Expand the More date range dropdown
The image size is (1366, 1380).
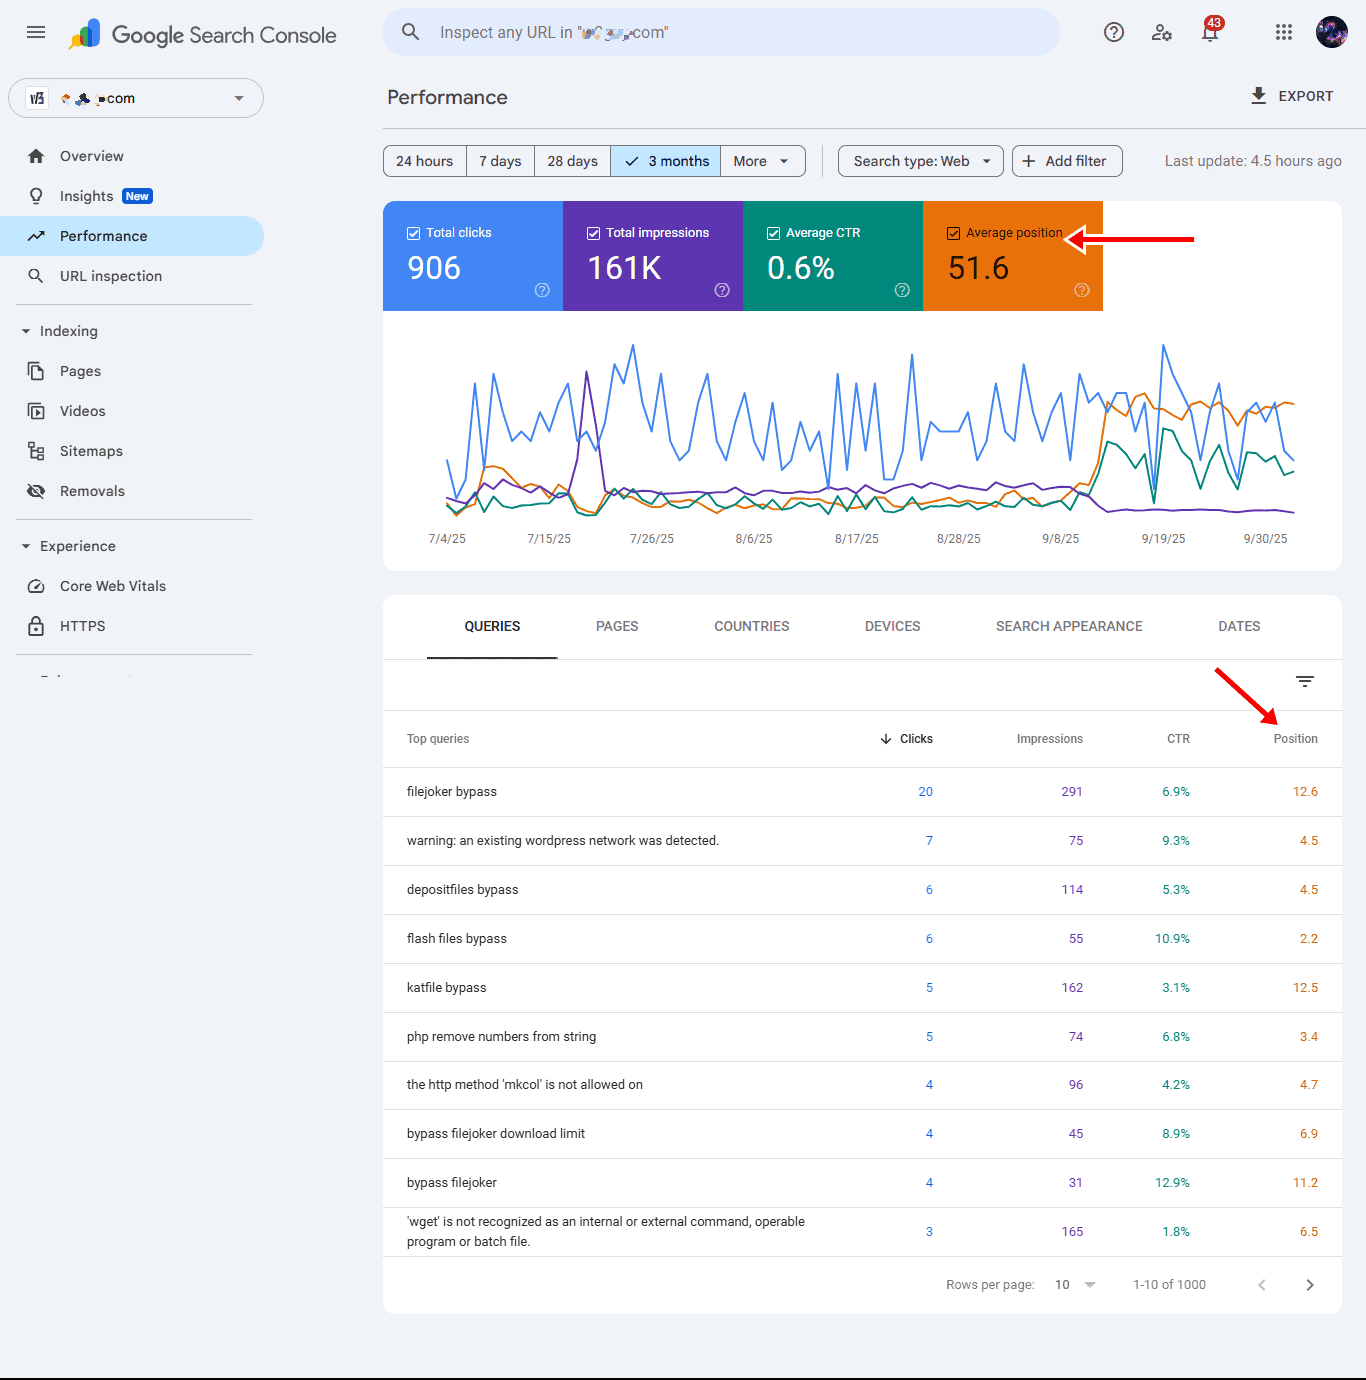762,161
